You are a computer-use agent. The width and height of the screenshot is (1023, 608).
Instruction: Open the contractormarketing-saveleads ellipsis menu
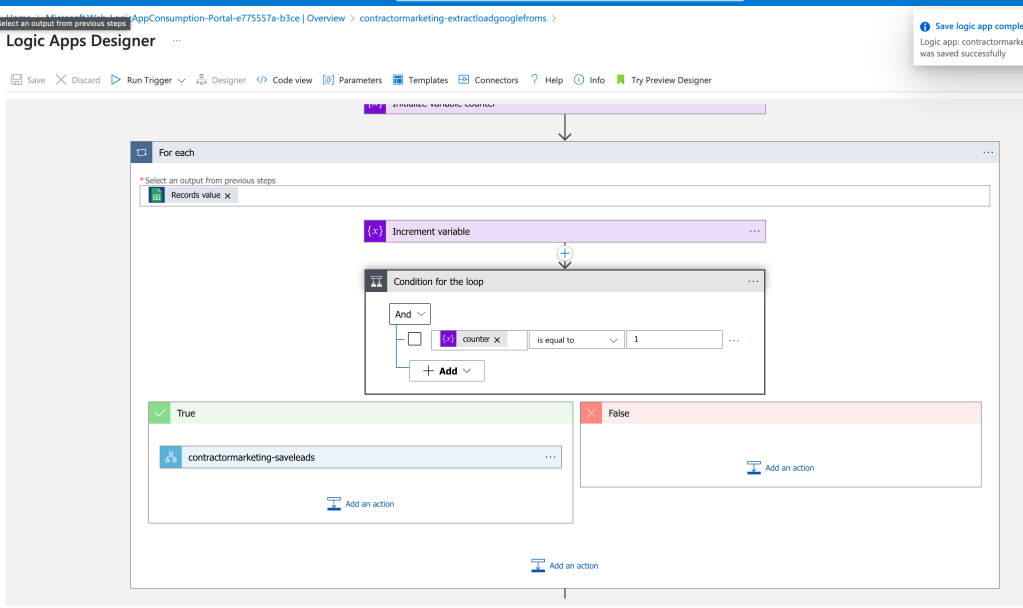[x=551, y=457]
